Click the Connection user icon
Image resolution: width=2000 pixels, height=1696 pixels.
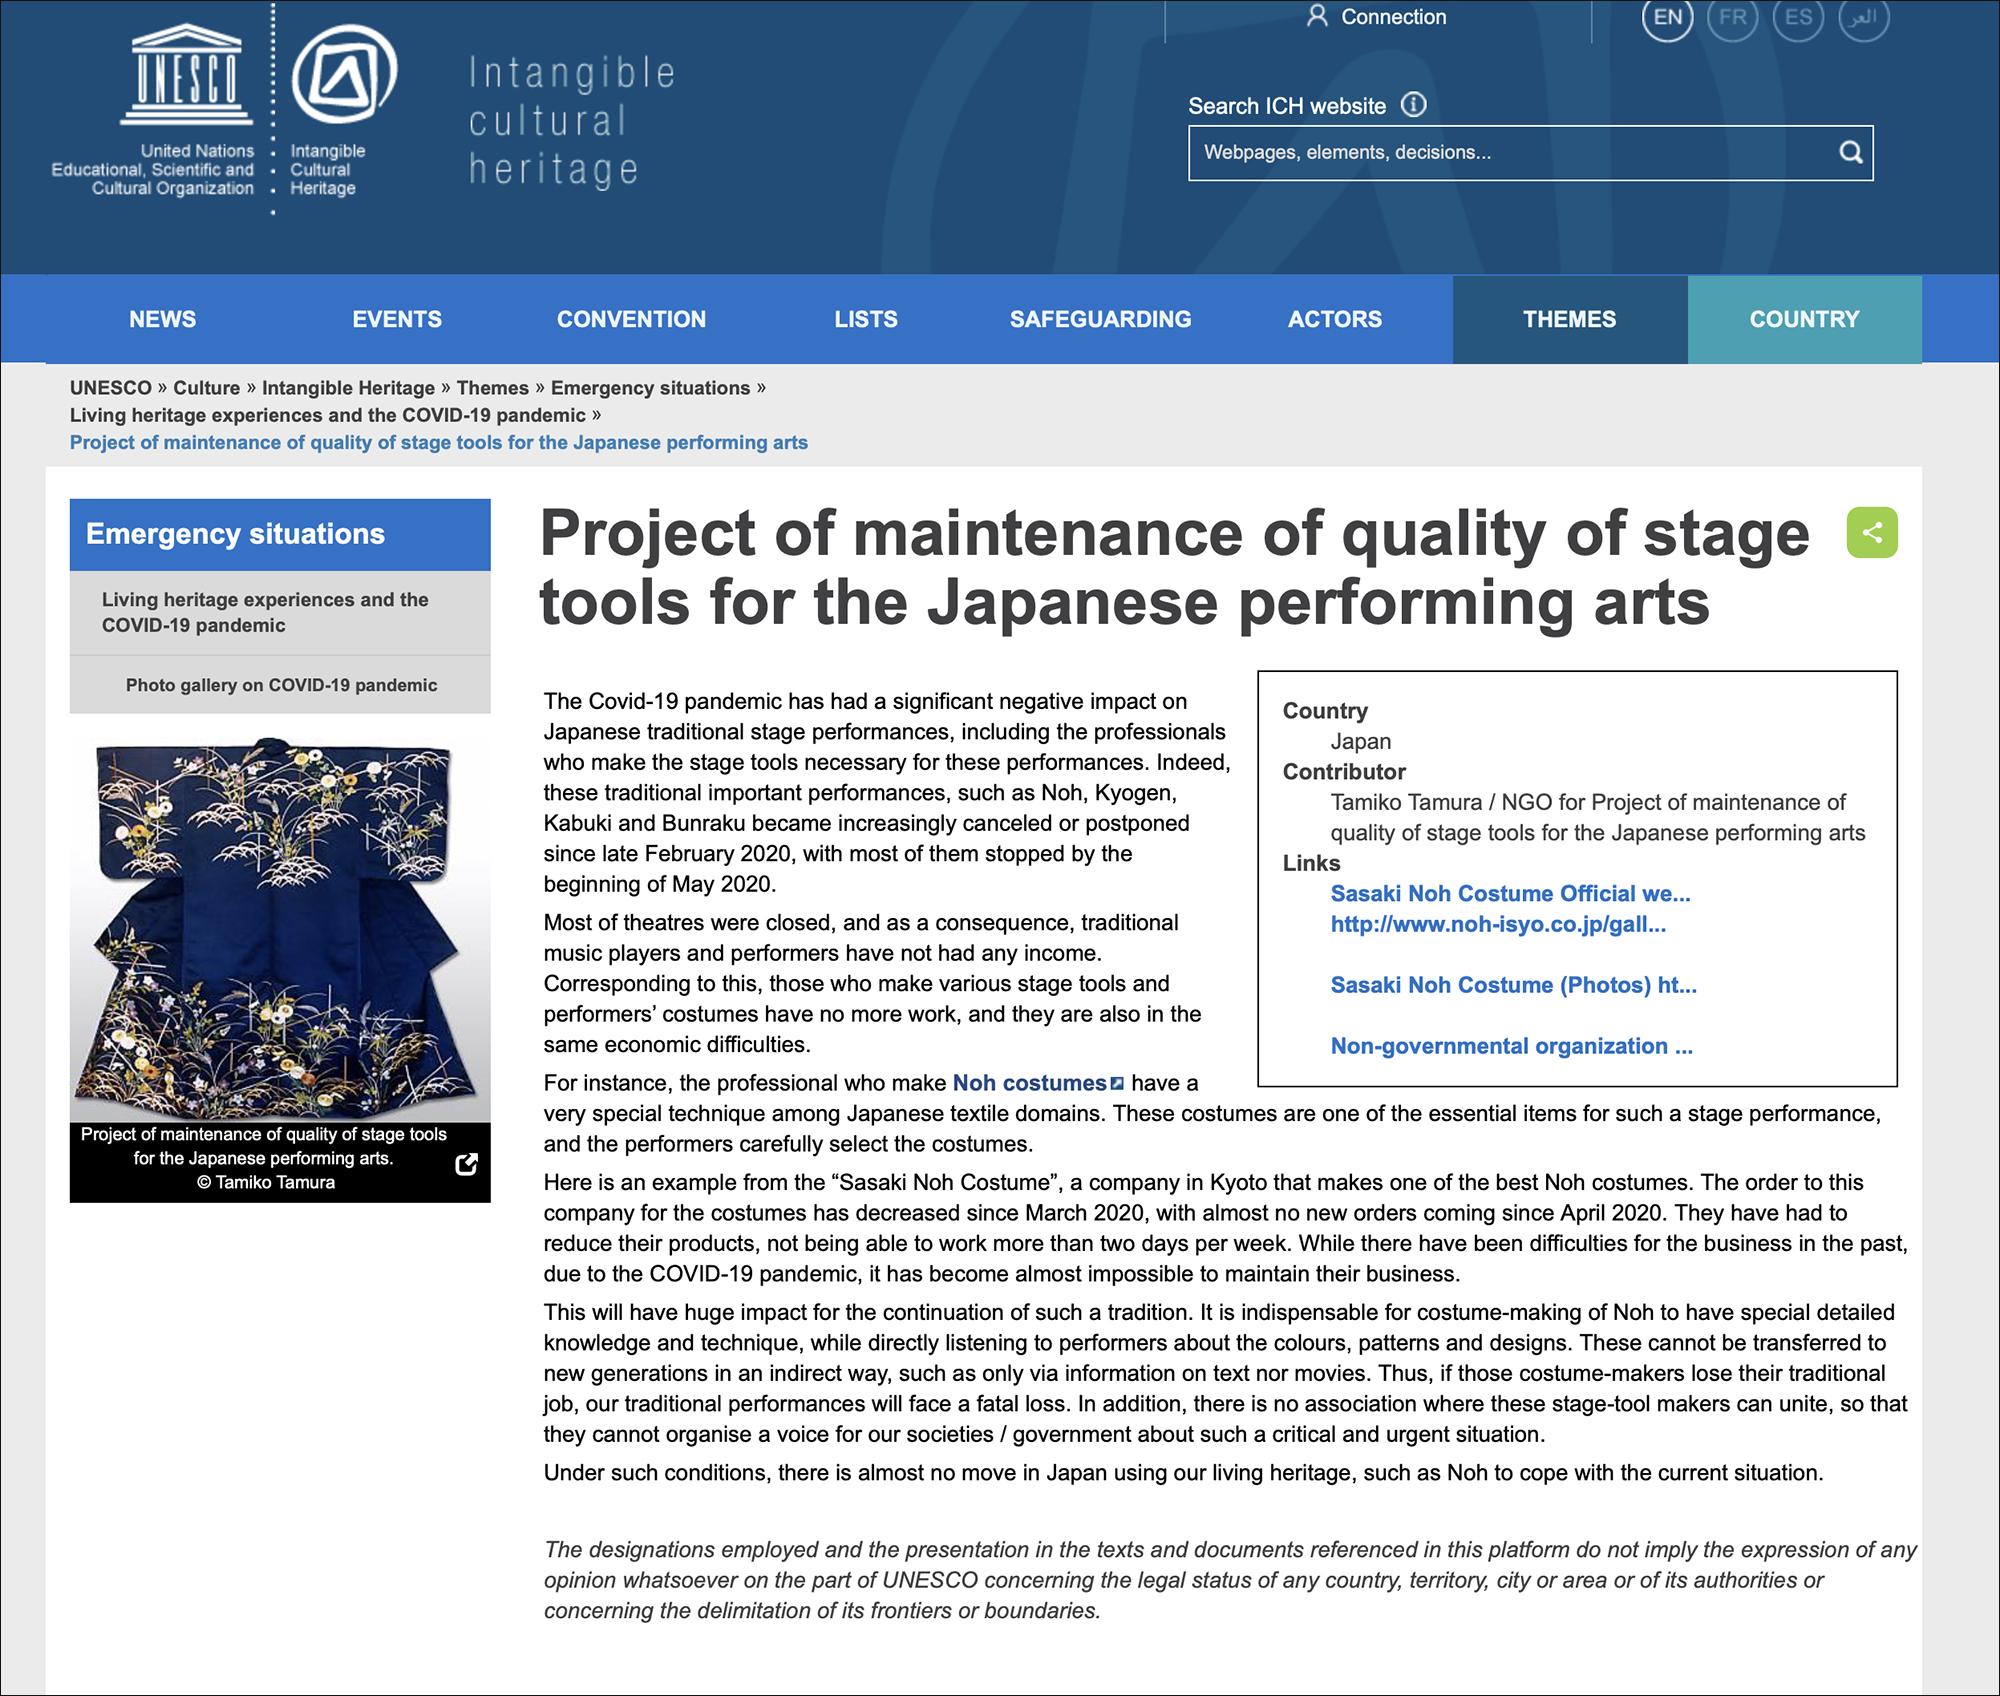[1317, 16]
